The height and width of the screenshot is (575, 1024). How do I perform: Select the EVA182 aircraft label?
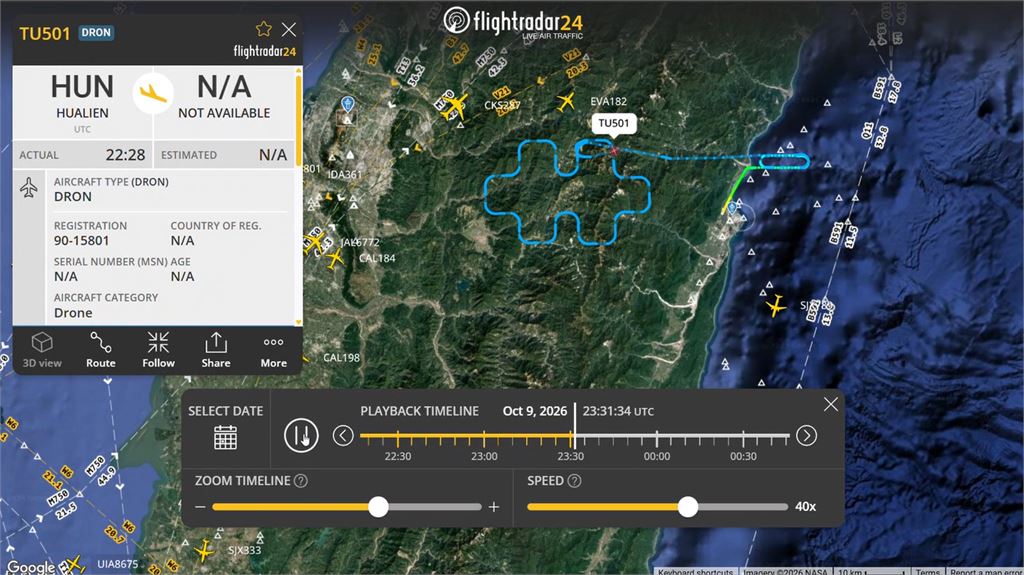click(609, 101)
